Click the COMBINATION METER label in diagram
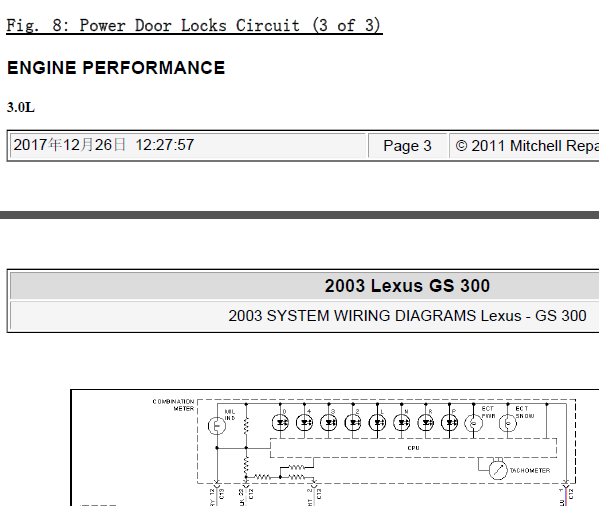The height and width of the screenshot is (506, 599). click(173, 405)
